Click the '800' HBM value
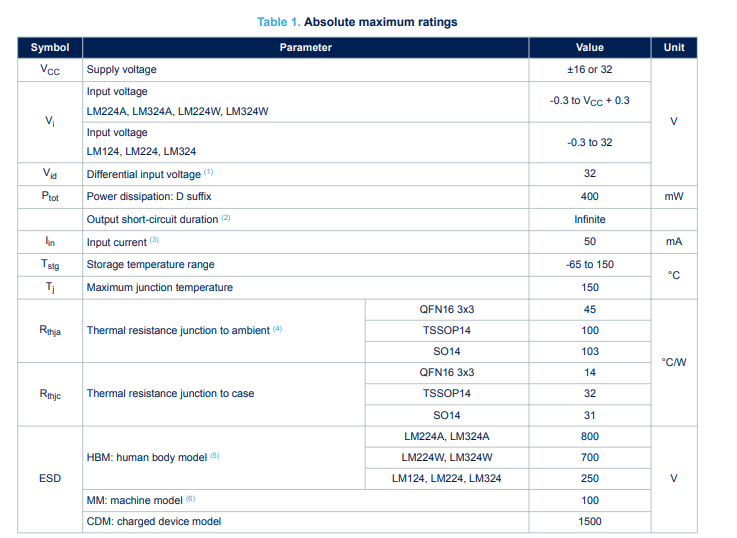This screenshot has height=538, width=737. point(590,437)
